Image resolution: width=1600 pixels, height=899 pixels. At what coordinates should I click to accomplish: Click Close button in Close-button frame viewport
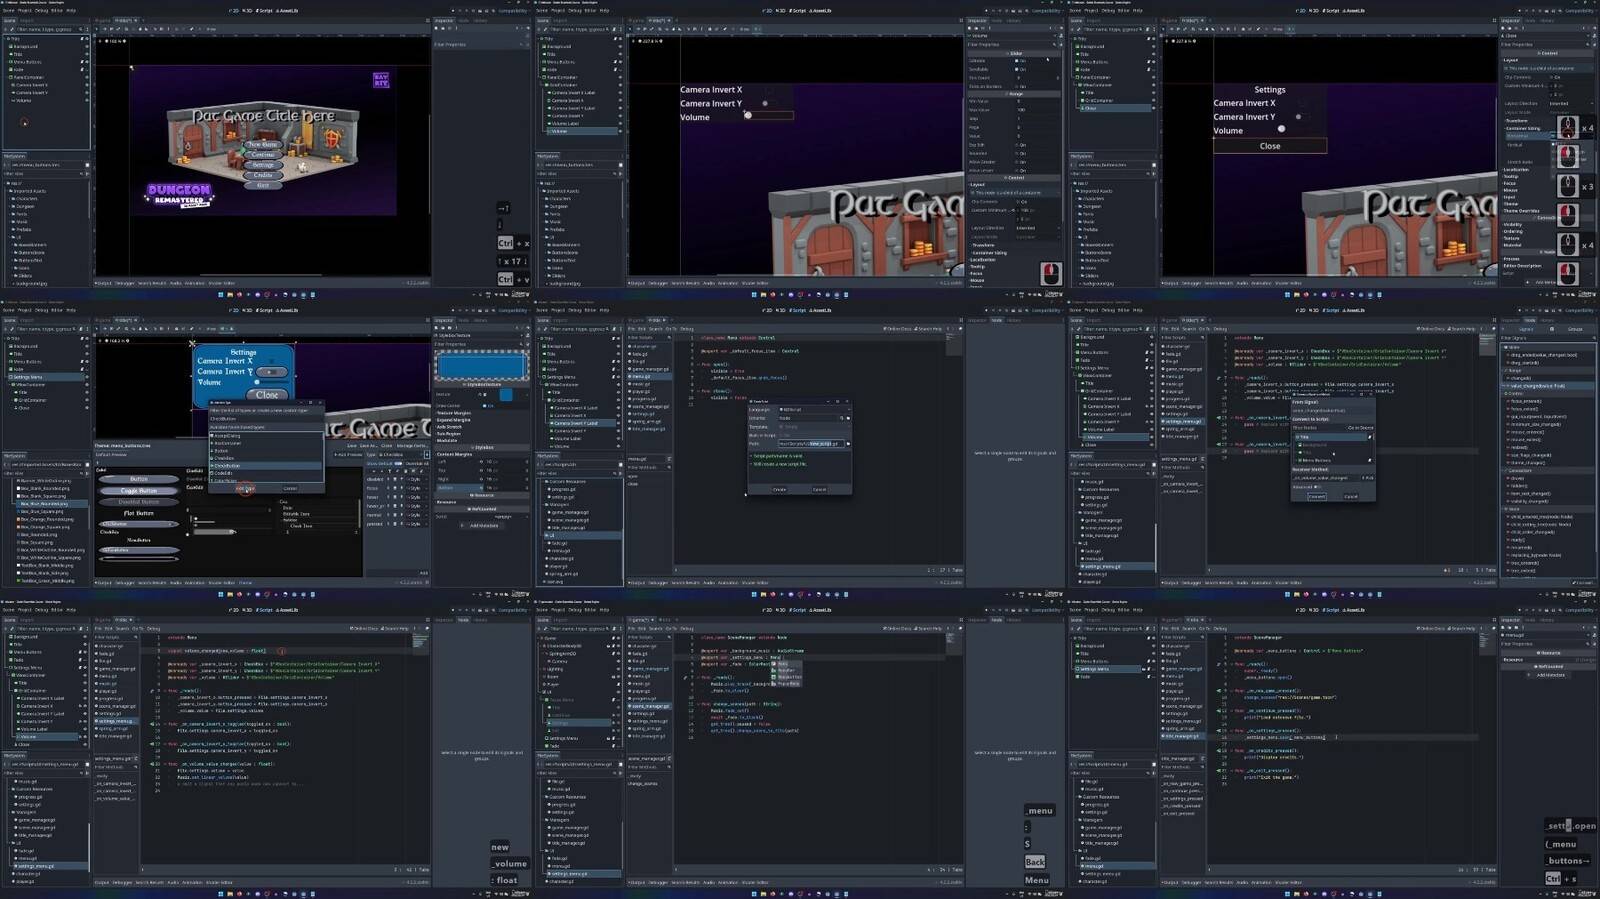(1270, 146)
